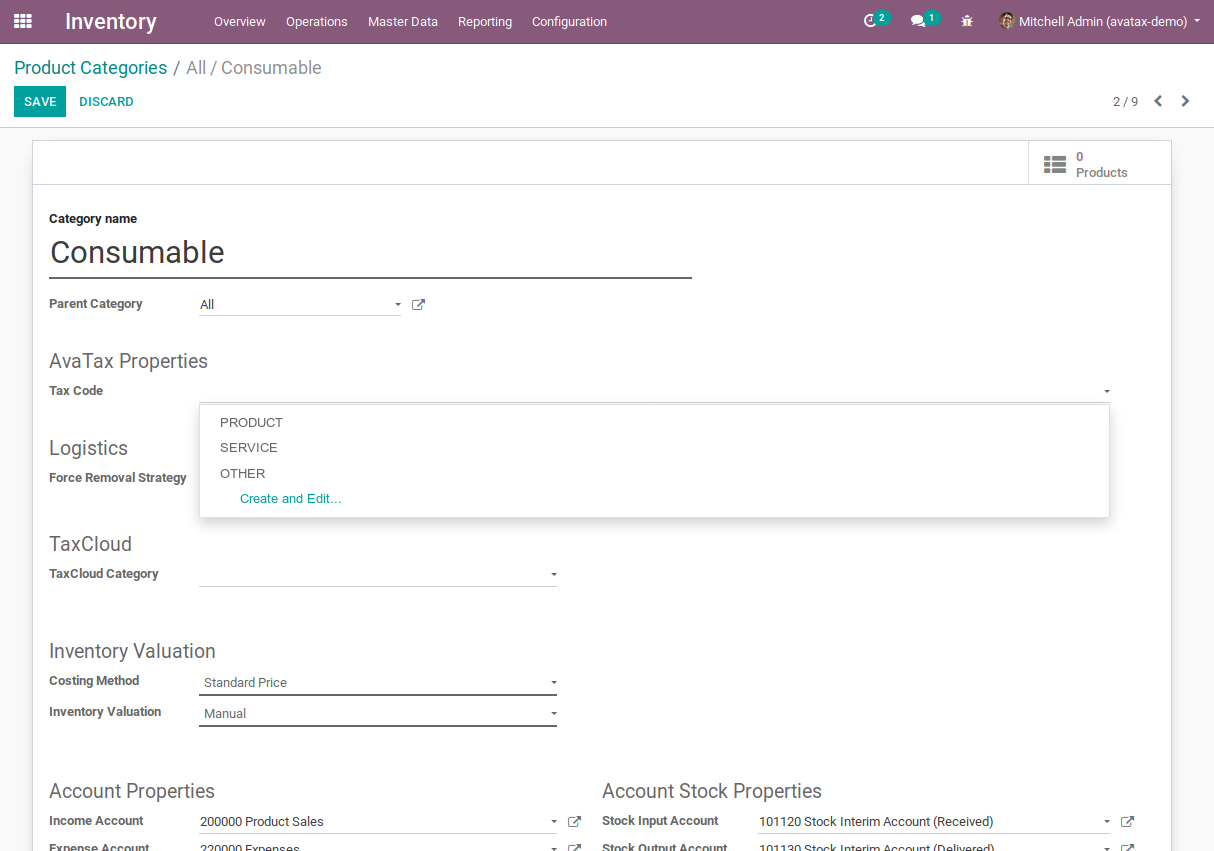Viewport: 1214px width, 851px height.
Task: Go to next record arrow
Action: point(1185,101)
